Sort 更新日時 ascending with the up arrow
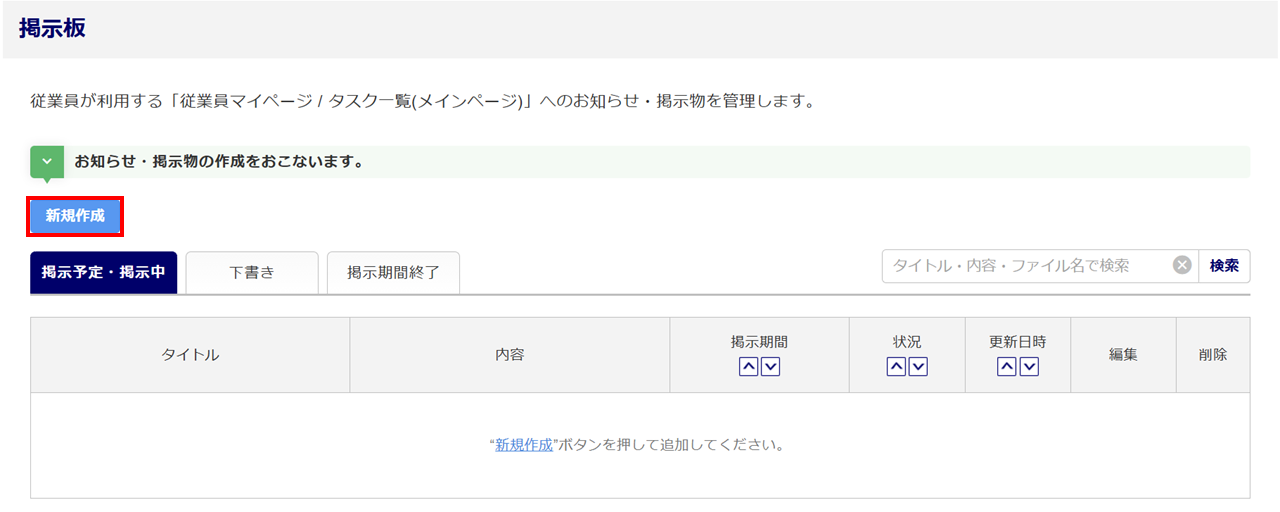 pos(1007,367)
